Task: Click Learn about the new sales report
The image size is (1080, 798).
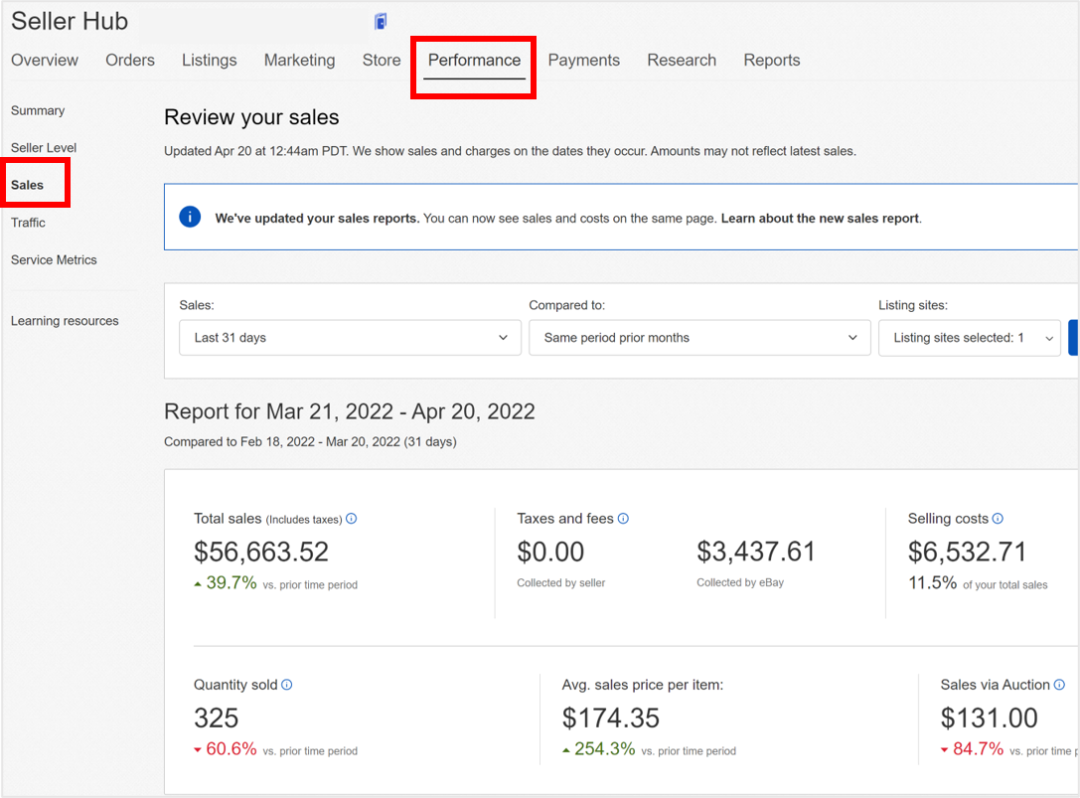Action: [819, 218]
